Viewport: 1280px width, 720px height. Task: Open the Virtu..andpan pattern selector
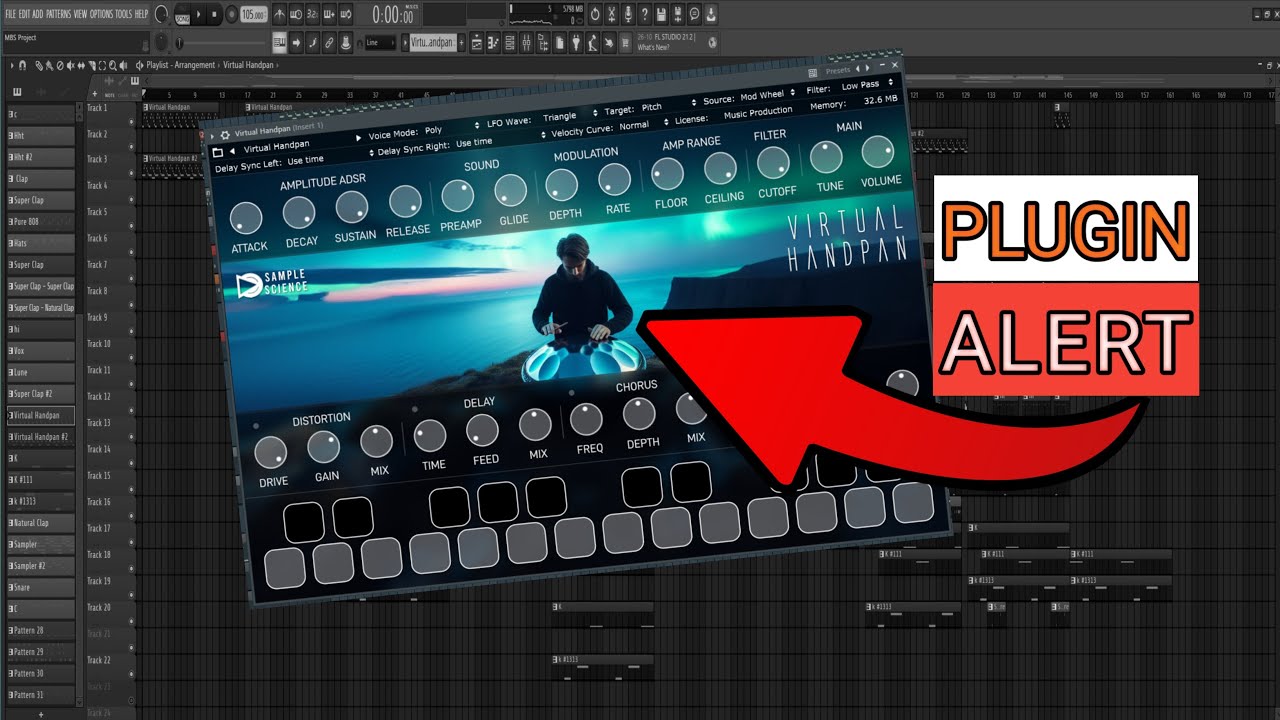[x=432, y=43]
